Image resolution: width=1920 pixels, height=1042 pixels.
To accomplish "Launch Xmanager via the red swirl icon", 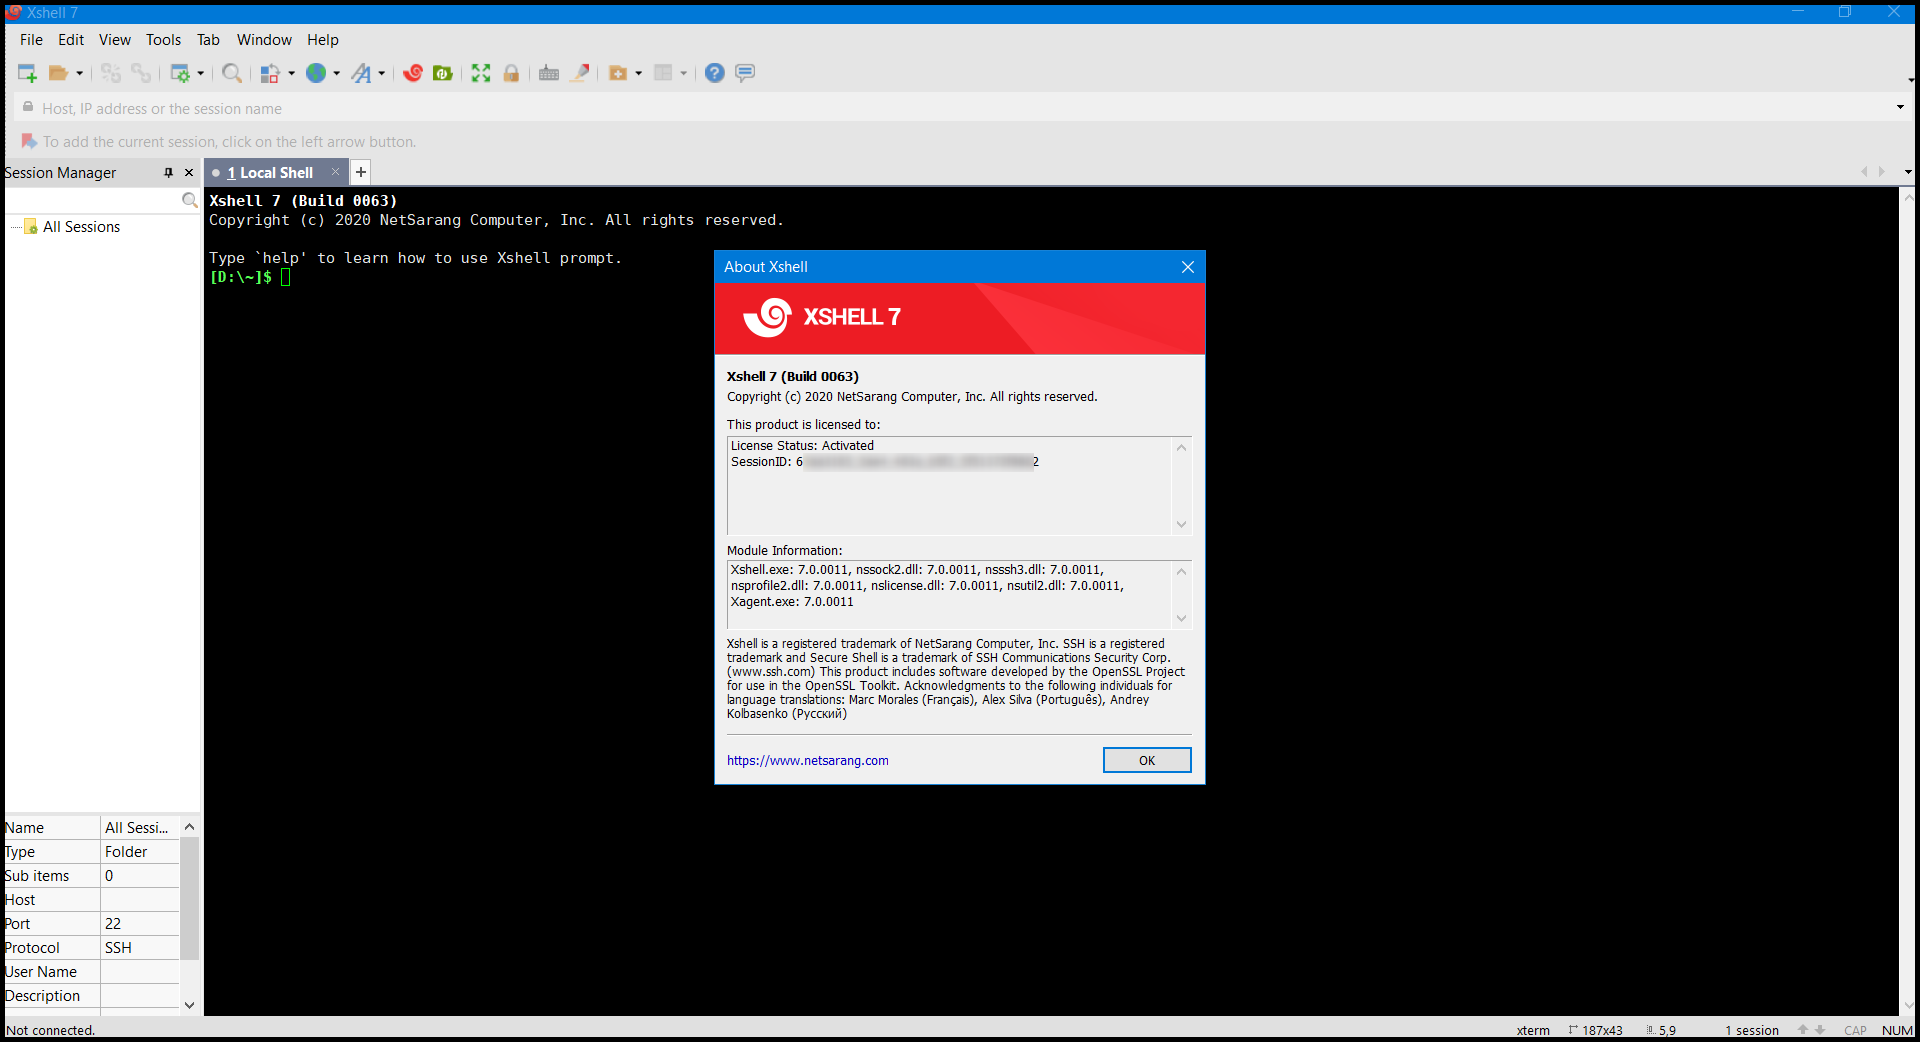I will coord(412,73).
